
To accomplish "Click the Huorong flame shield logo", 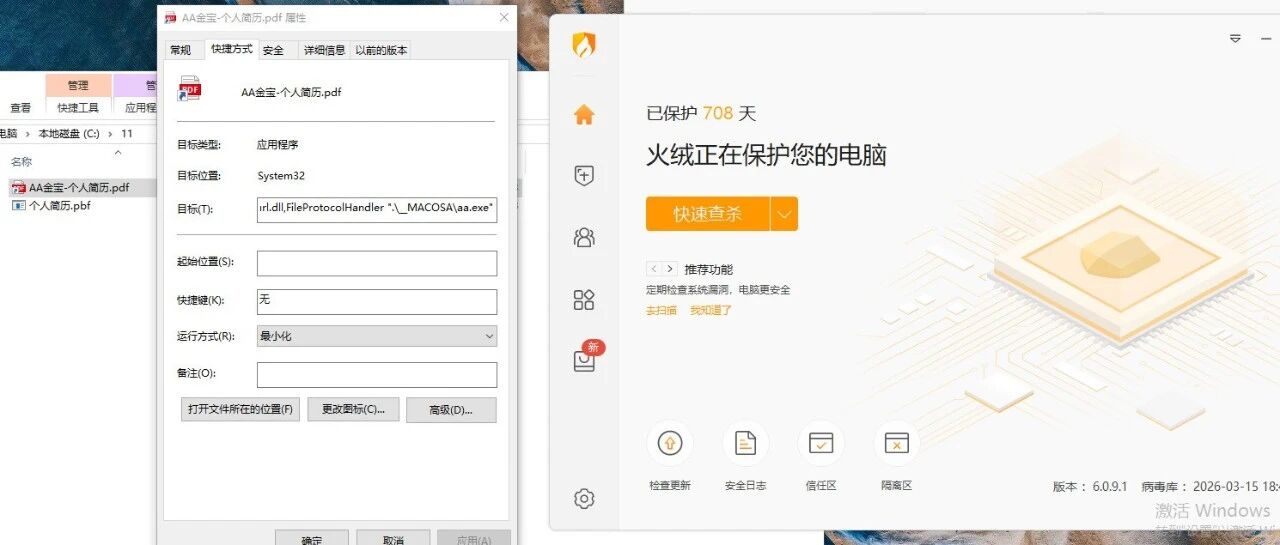I will pyautogui.click(x=584, y=45).
